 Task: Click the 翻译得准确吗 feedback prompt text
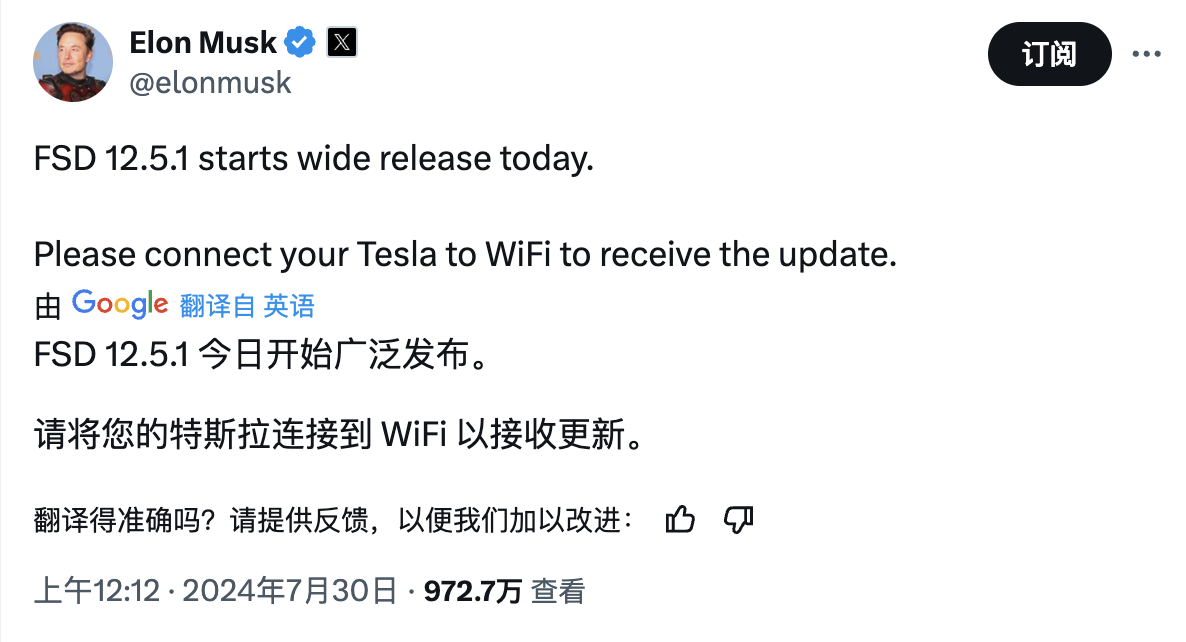coord(333,520)
